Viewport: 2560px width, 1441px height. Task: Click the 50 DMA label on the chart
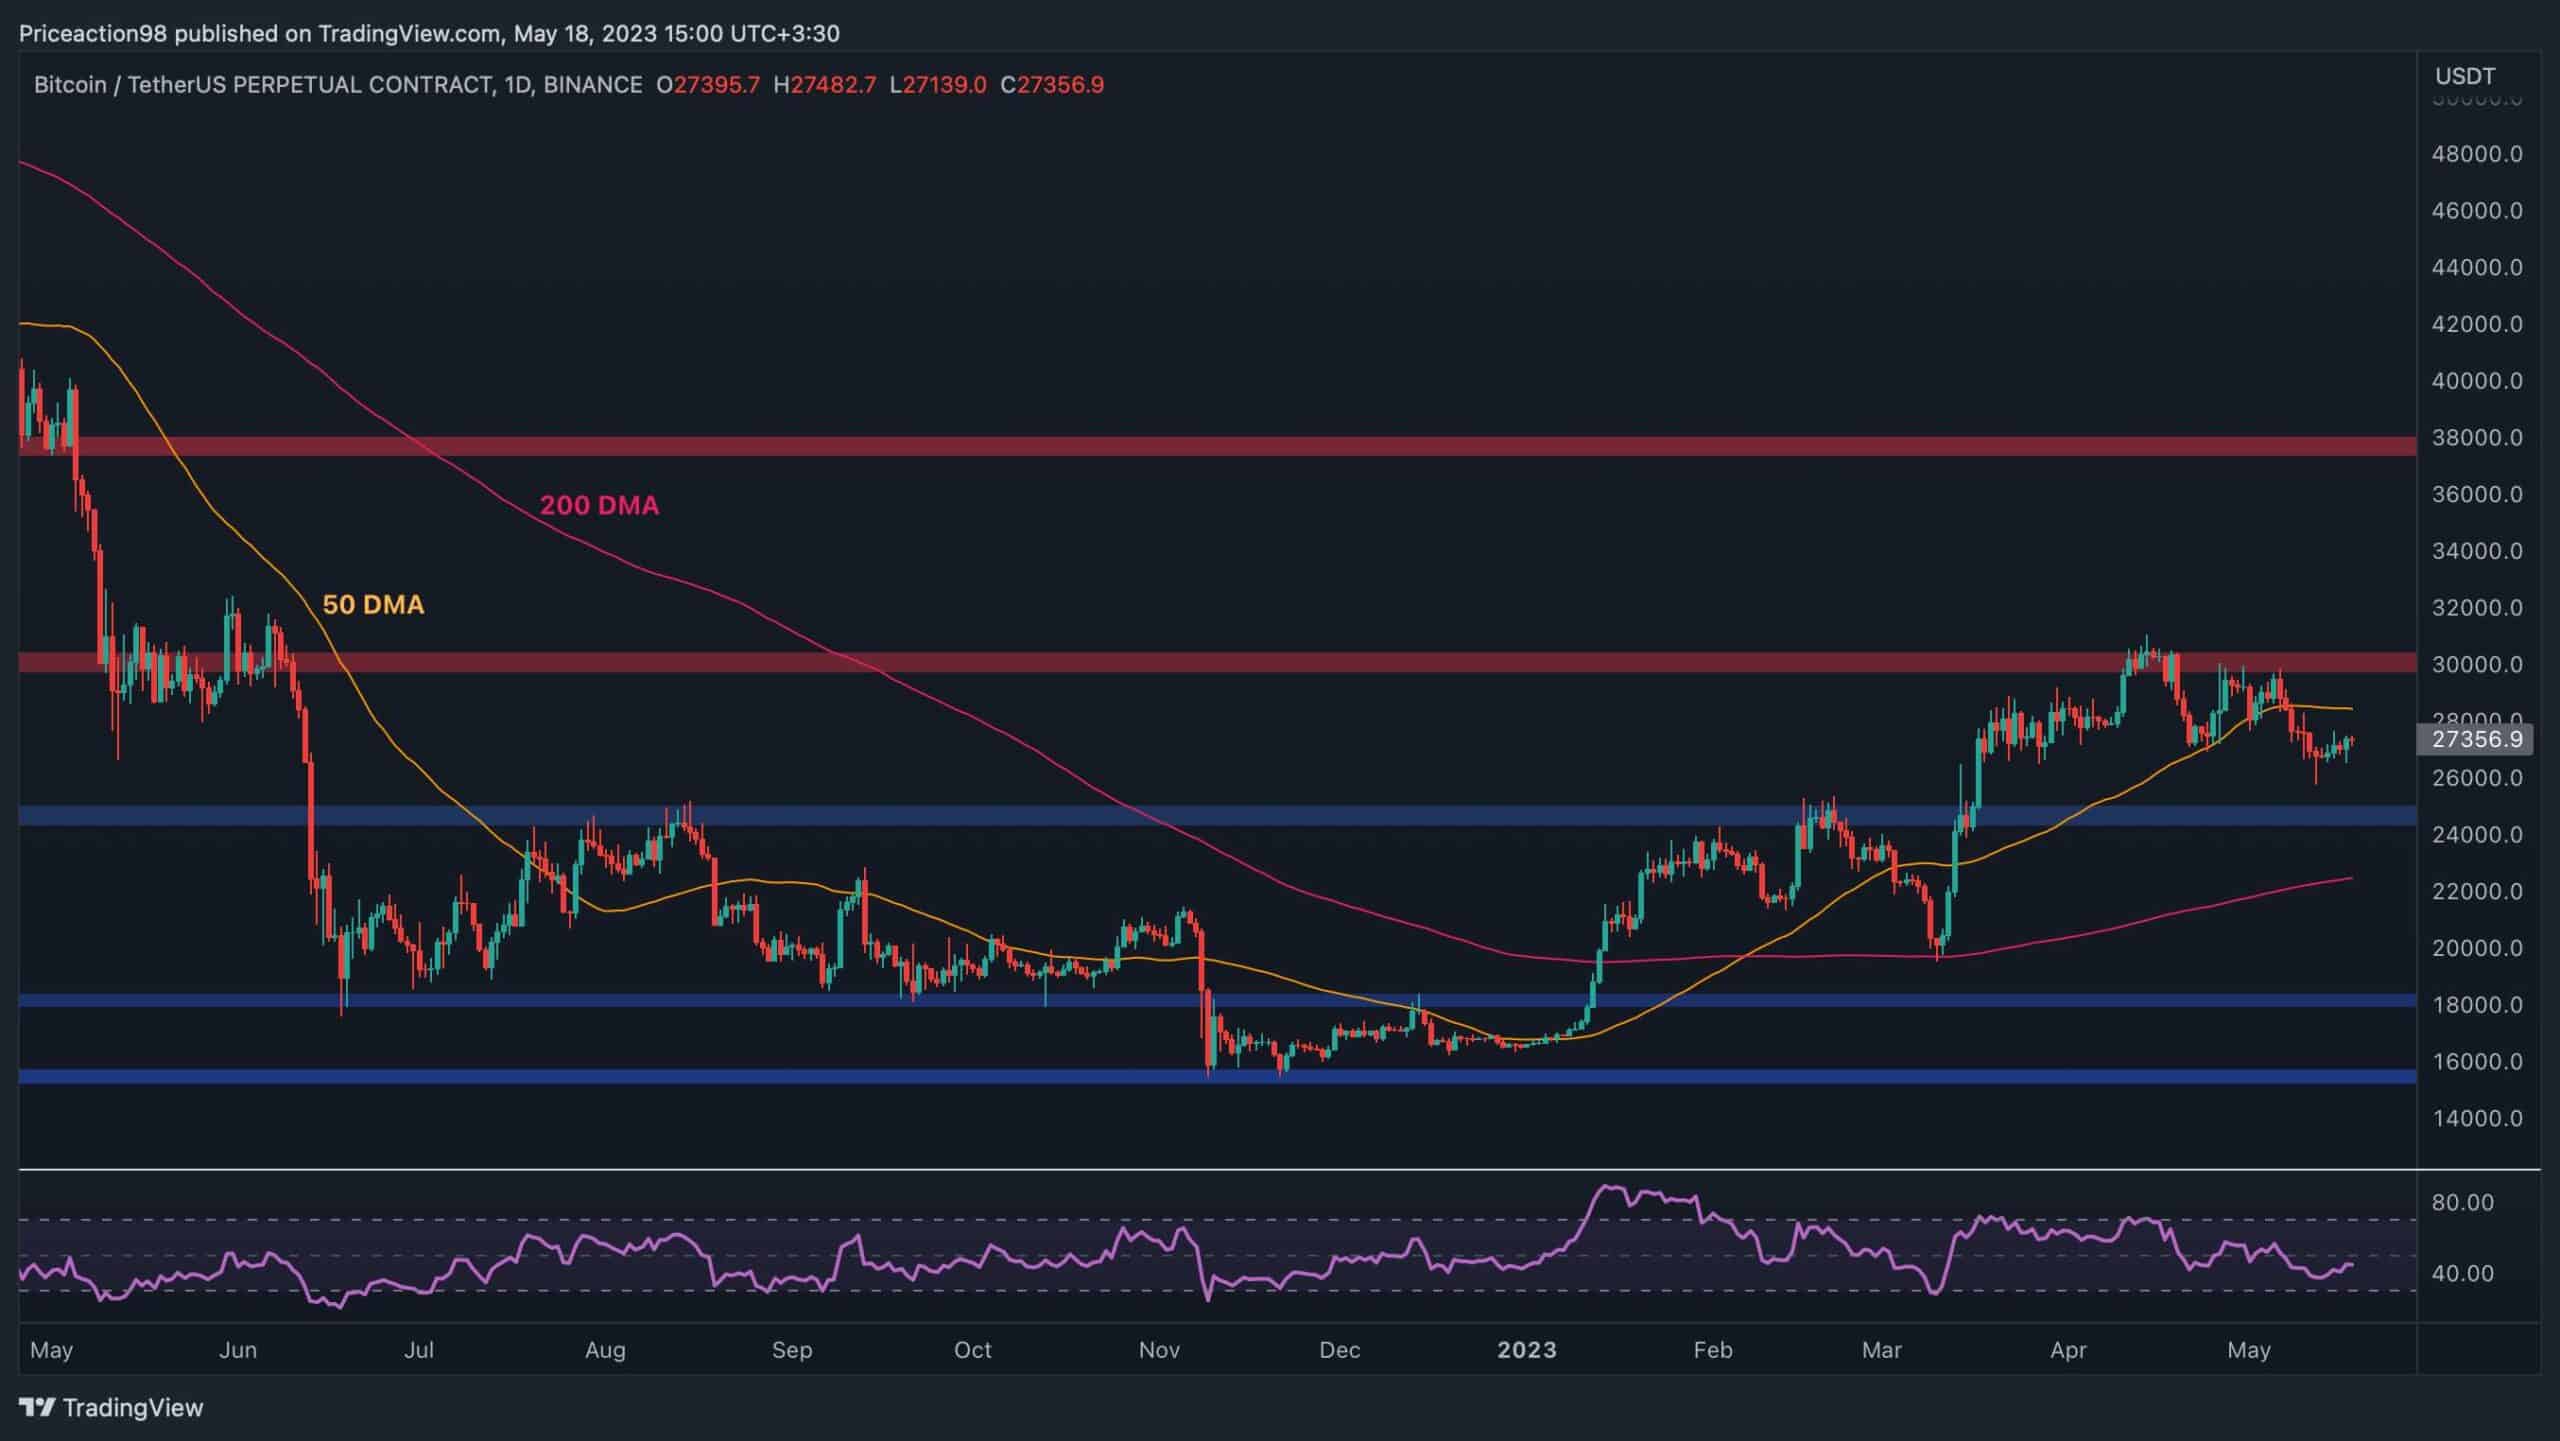click(x=372, y=605)
